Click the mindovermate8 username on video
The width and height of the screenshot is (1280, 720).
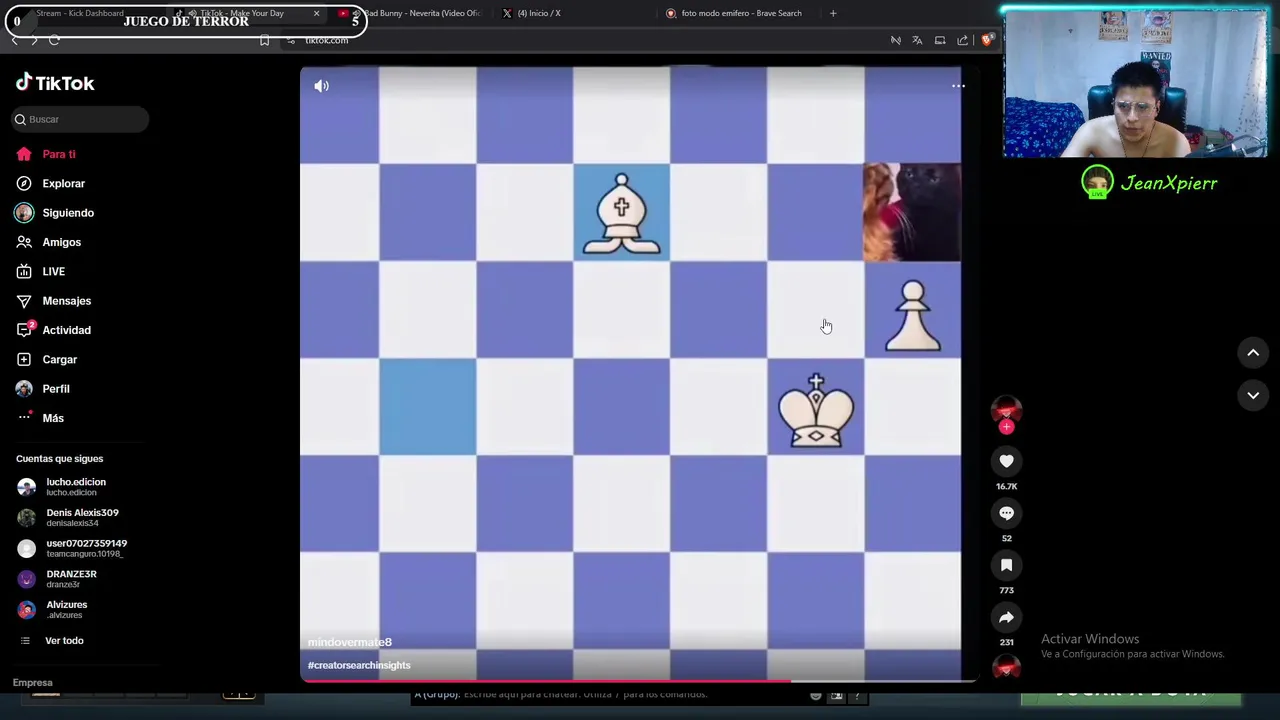pyautogui.click(x=350, y=642)
